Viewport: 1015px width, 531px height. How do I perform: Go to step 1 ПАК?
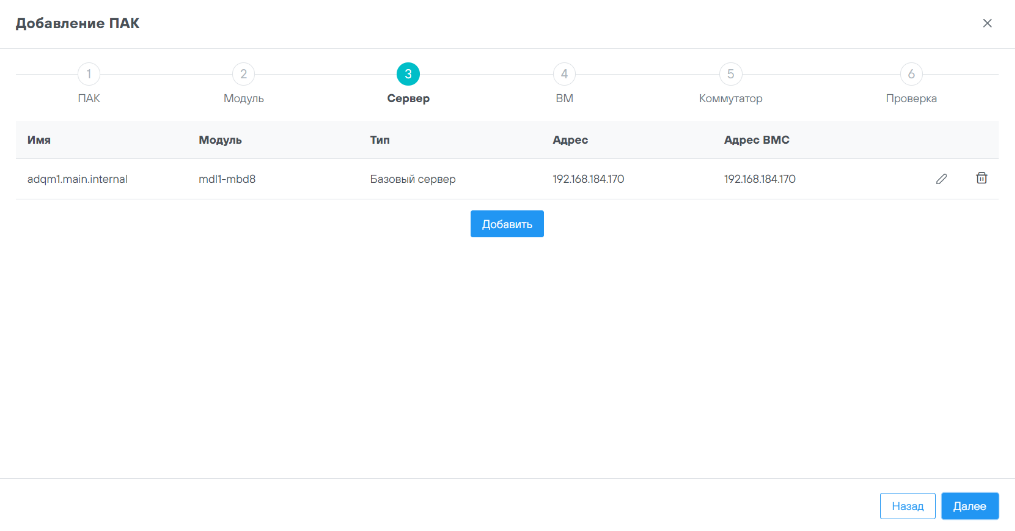(x=89, y=74)
